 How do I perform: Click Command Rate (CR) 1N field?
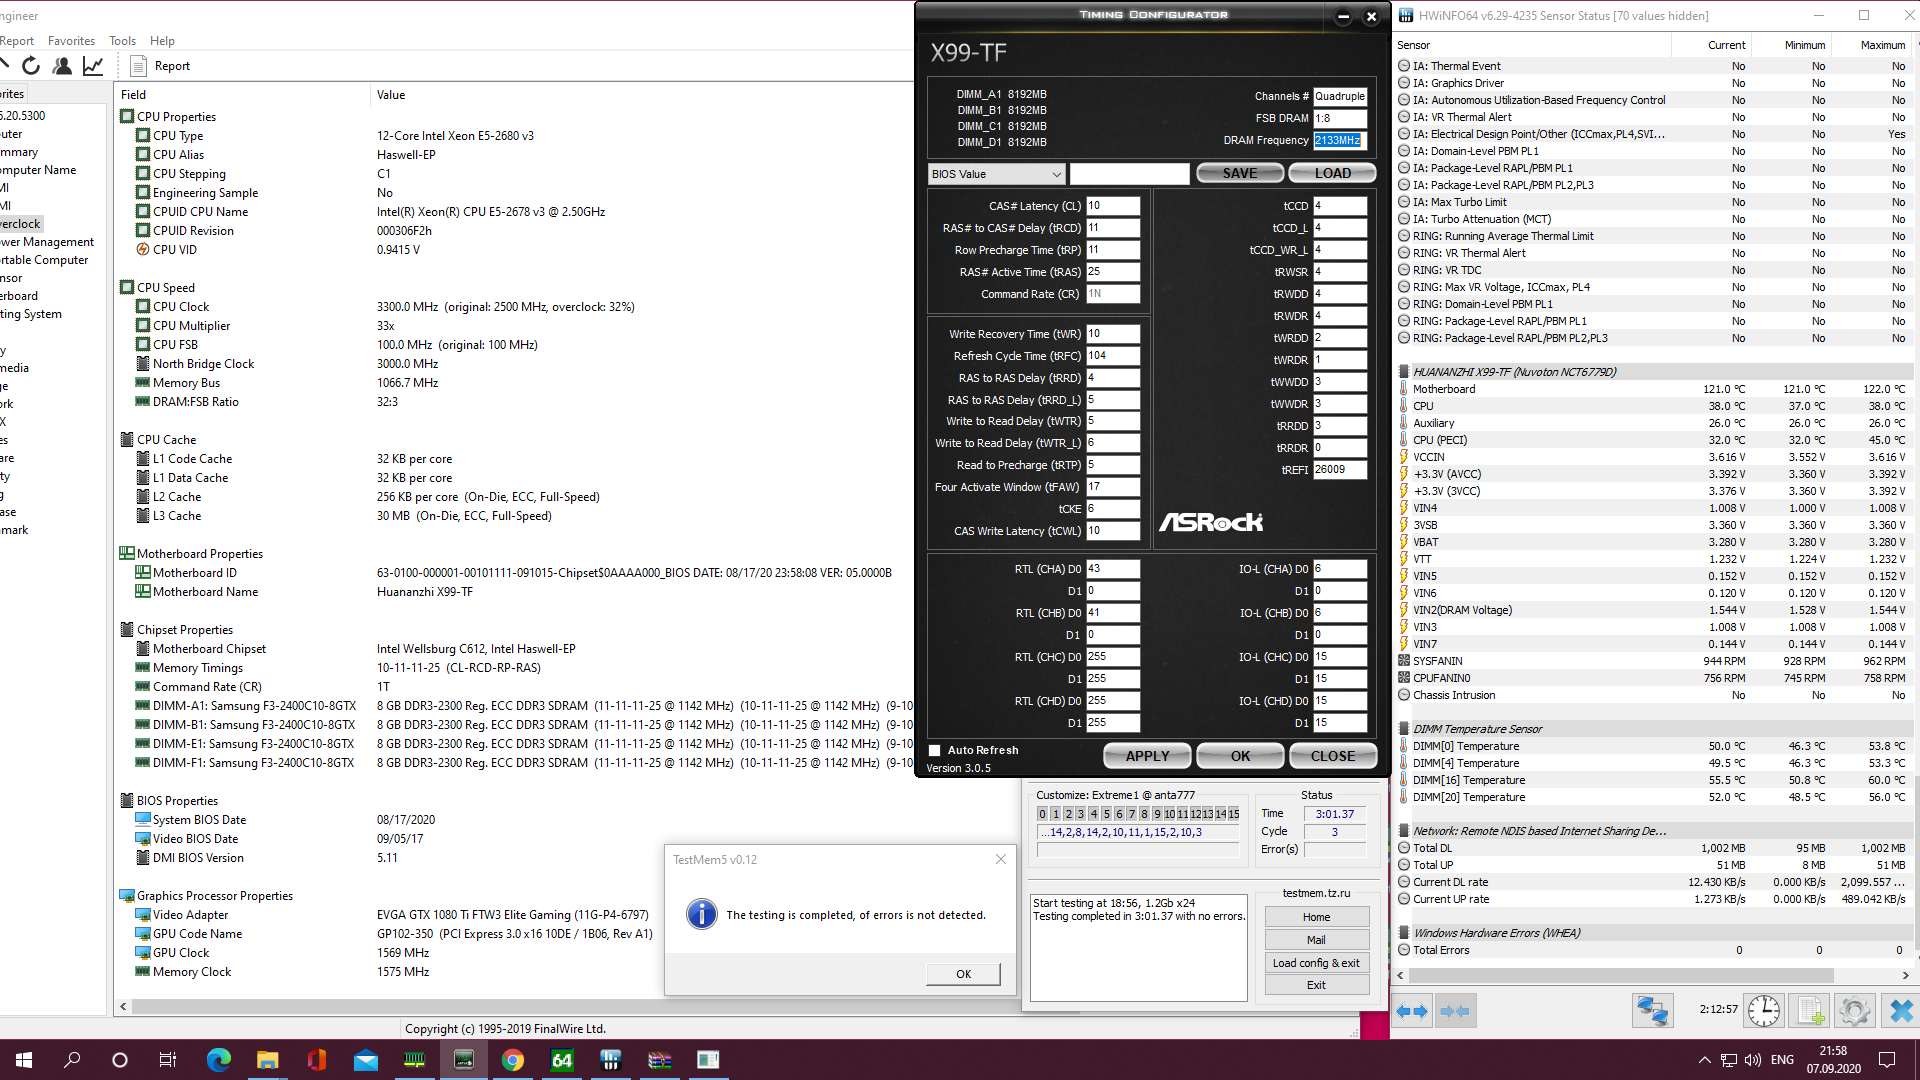click(x=1112, y=294)
